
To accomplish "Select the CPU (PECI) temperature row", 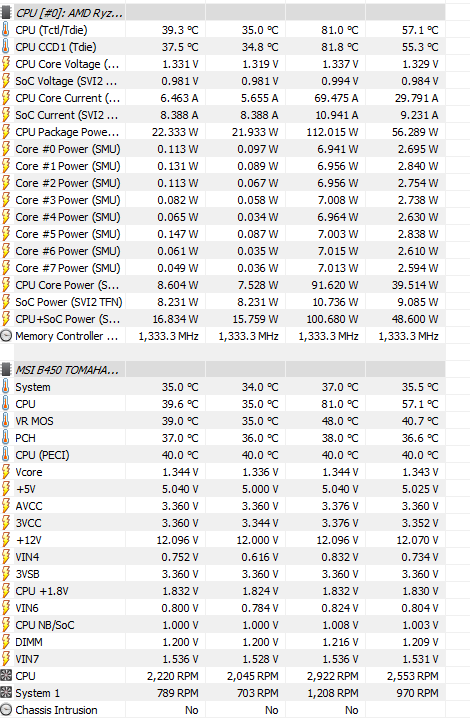I will pos(223,455).
